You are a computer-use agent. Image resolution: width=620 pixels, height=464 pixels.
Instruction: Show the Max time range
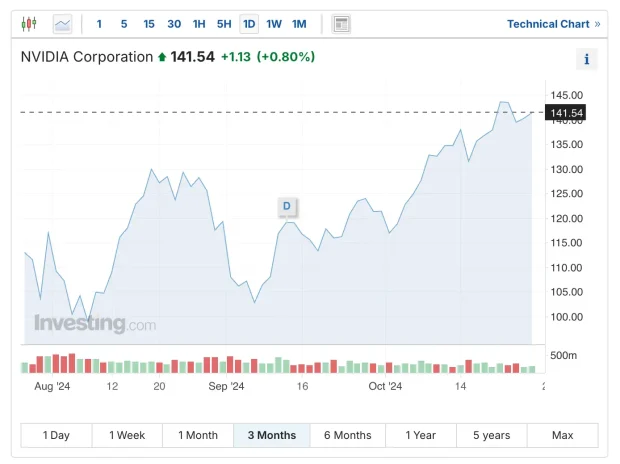tap(562, 435)
